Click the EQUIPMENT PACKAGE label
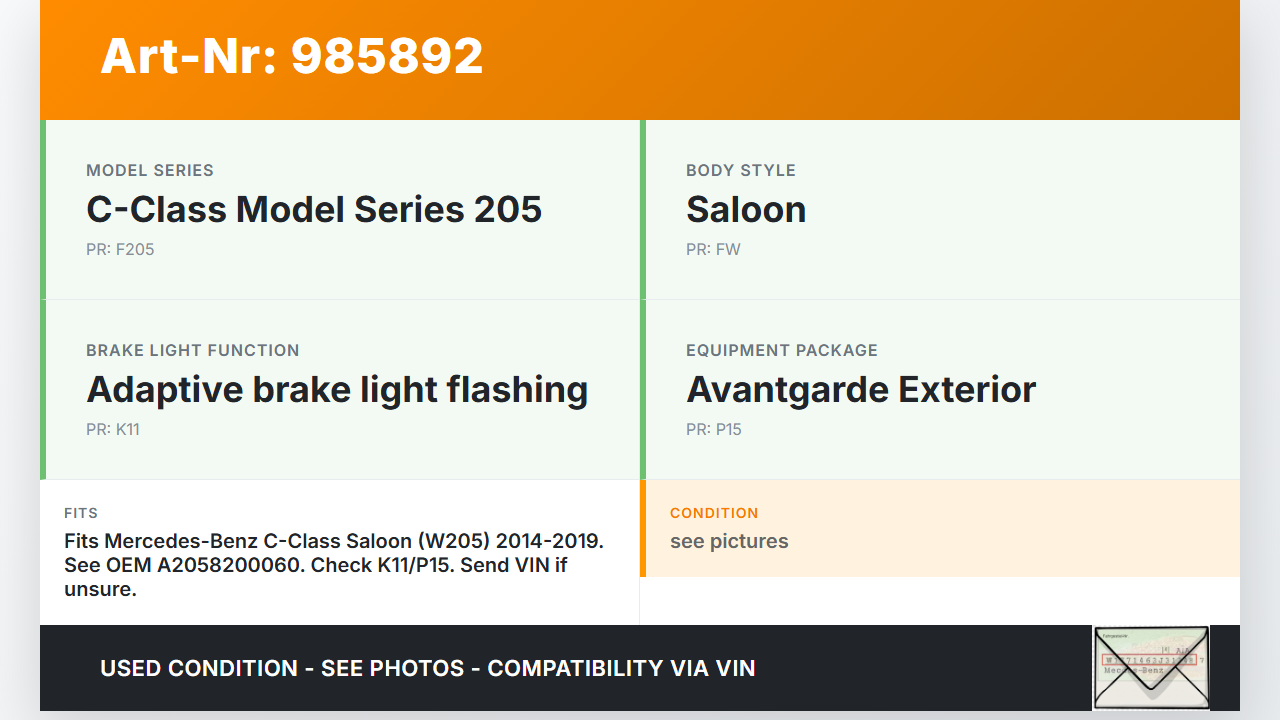Viewport: 1280px width, 720px height. (782, 351)
